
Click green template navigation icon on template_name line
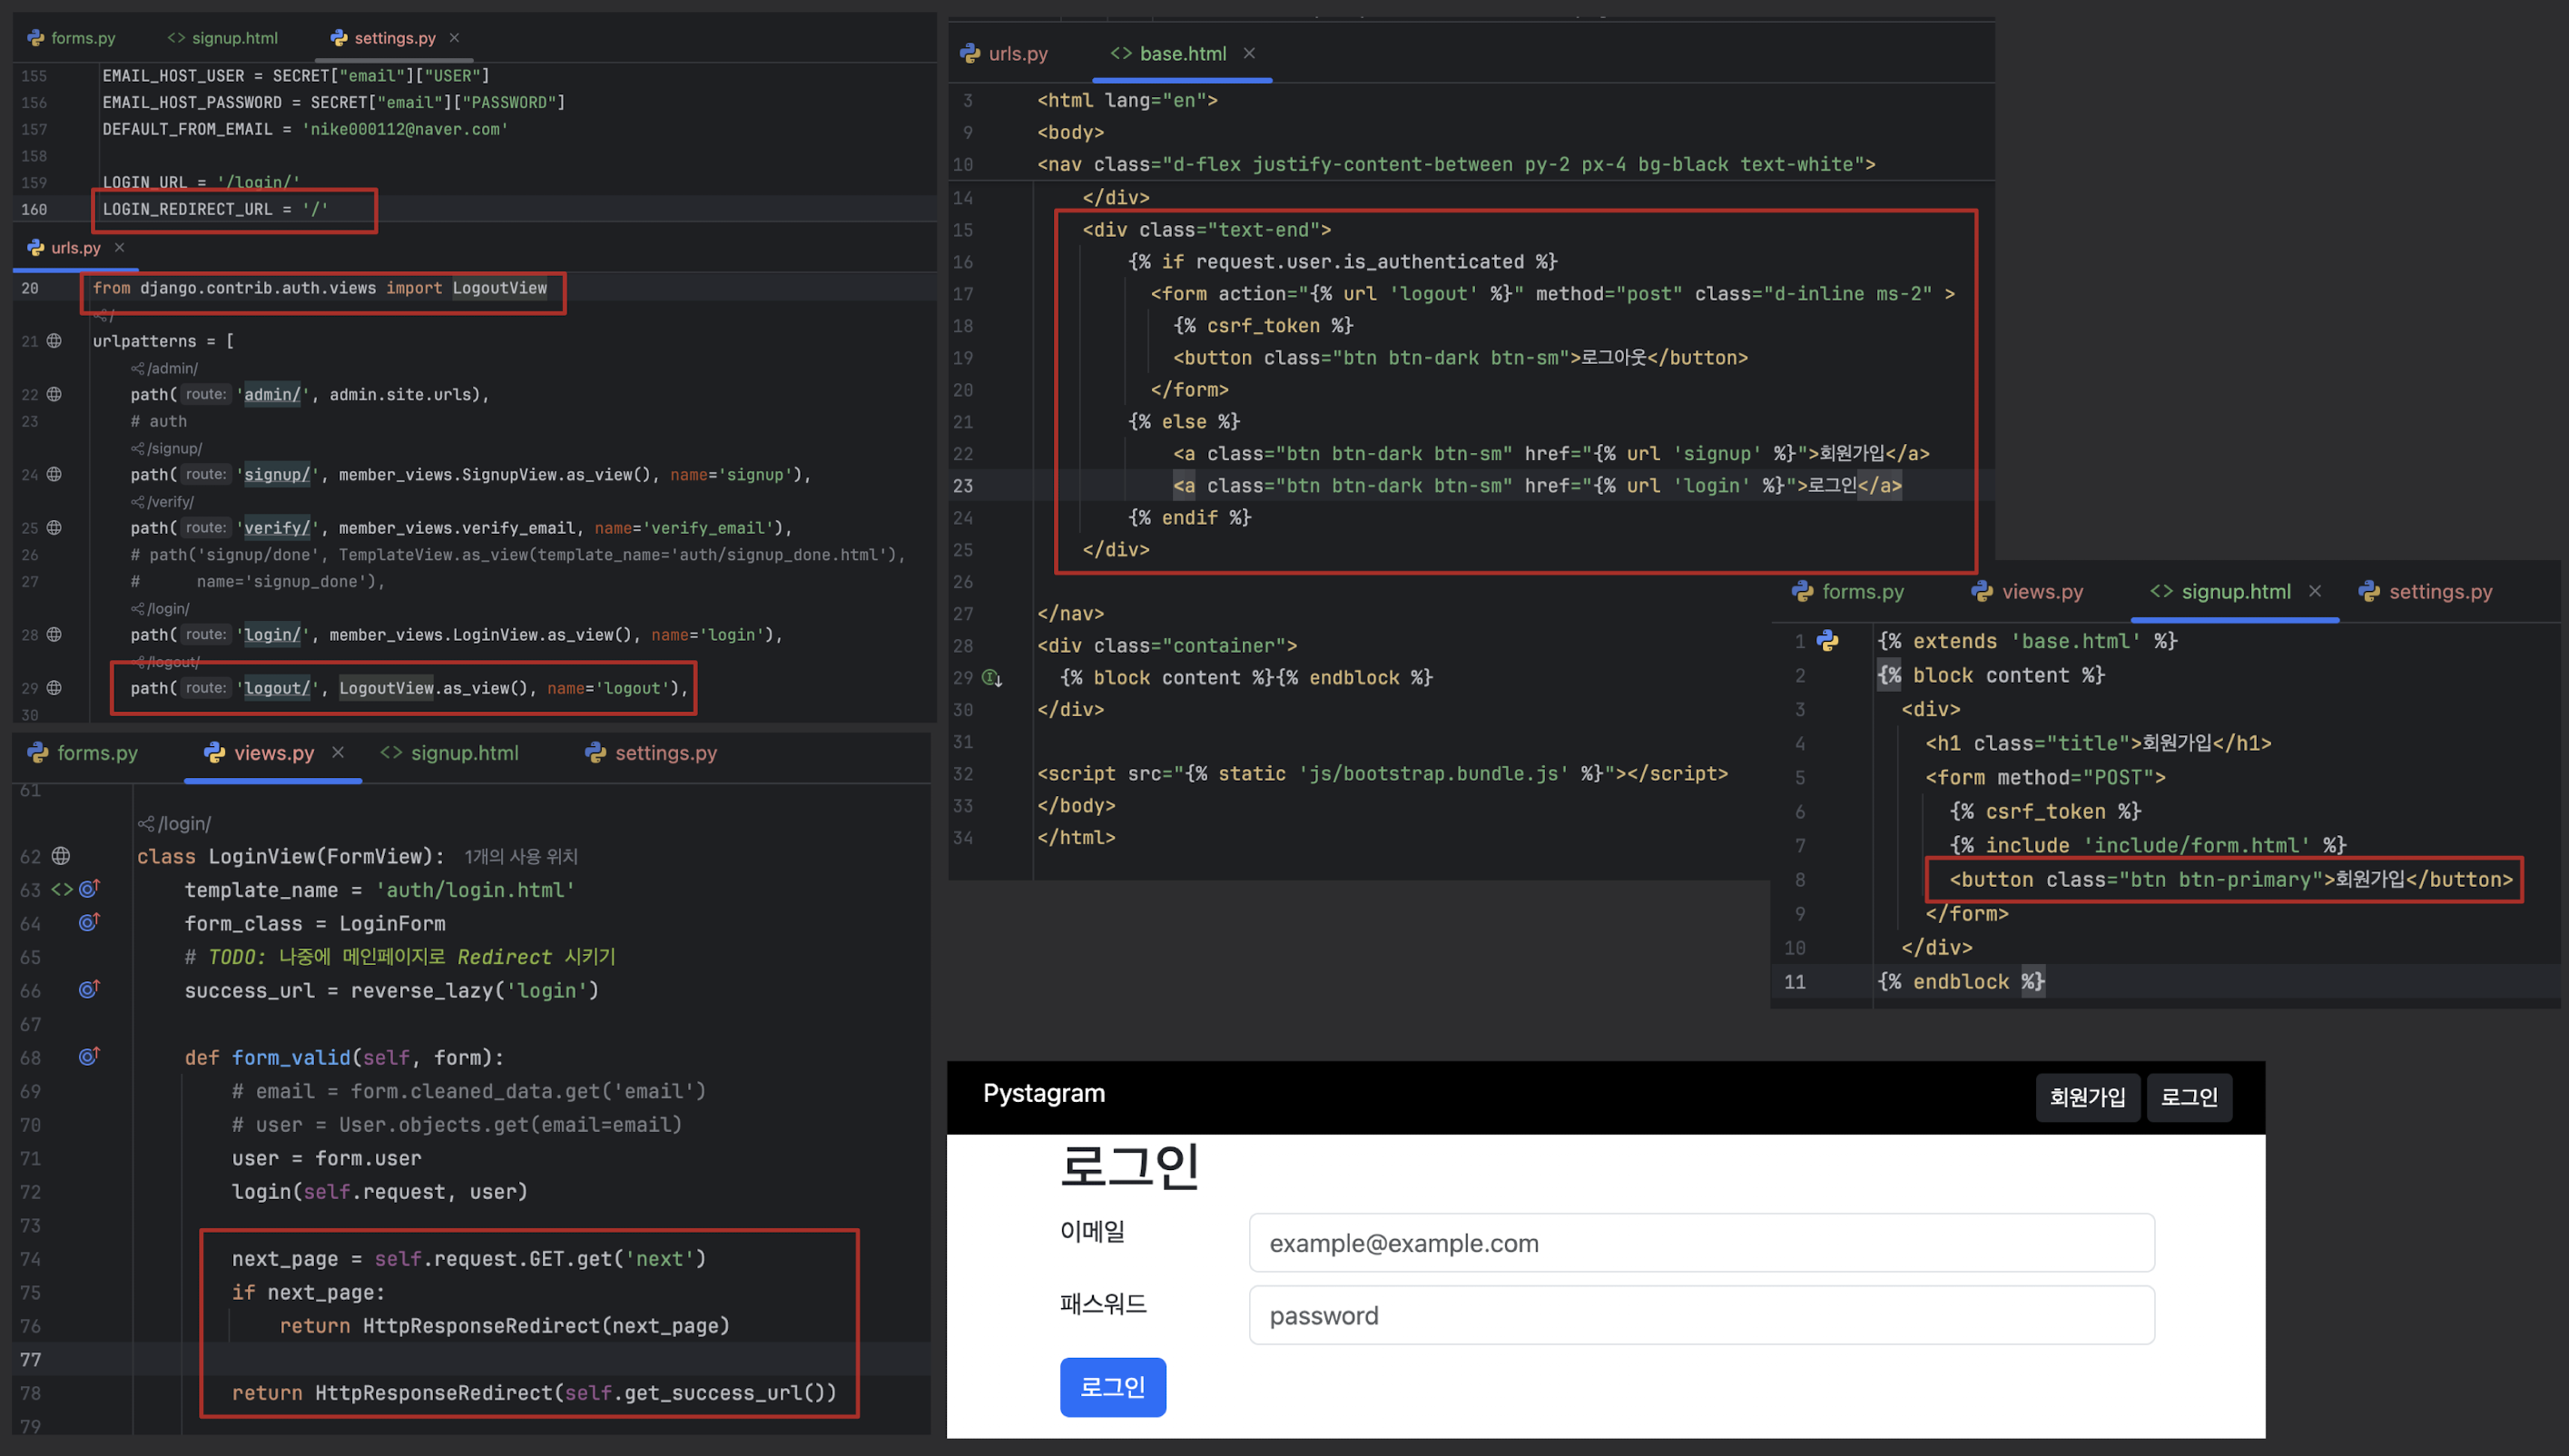pos(62,889)
